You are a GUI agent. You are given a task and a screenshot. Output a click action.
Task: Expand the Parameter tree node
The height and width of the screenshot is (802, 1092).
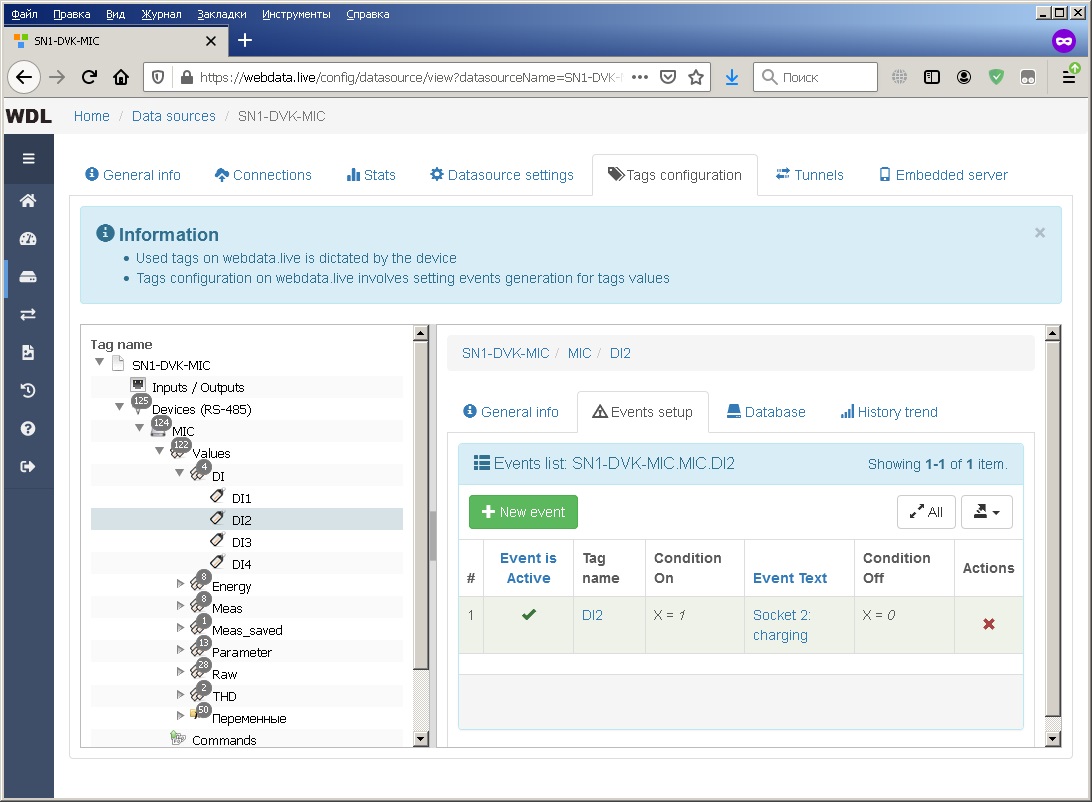(180, 651)
